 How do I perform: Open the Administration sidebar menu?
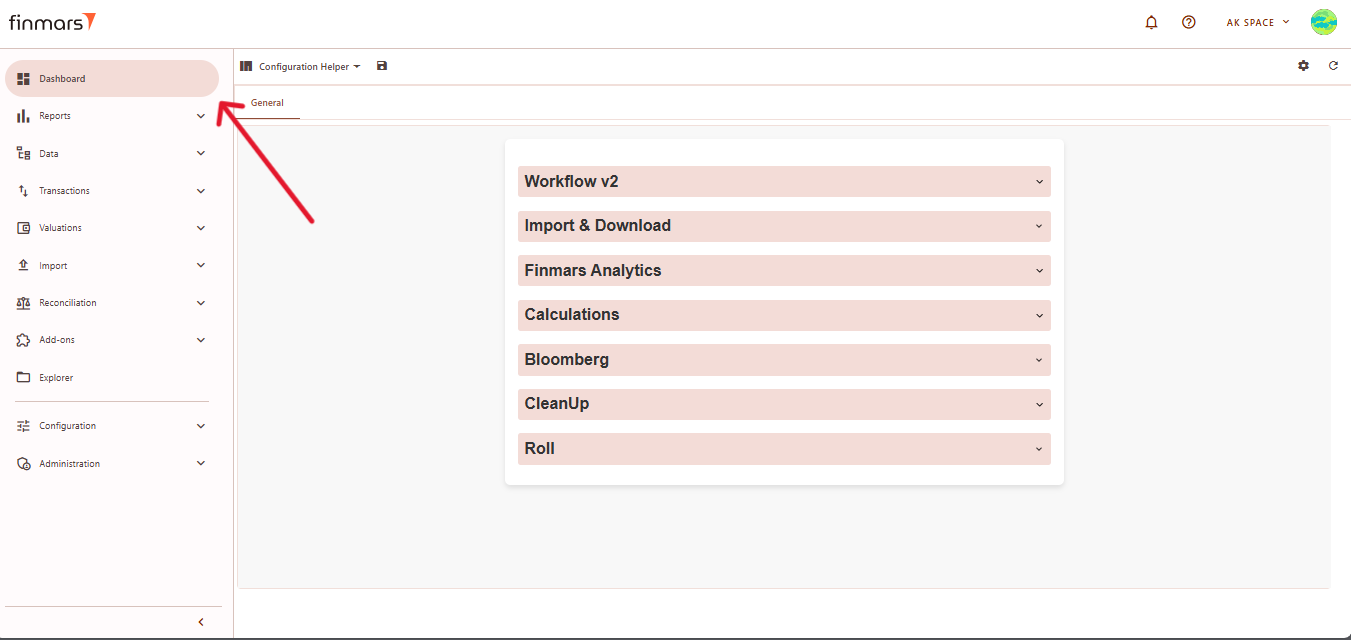coord(110,464)
